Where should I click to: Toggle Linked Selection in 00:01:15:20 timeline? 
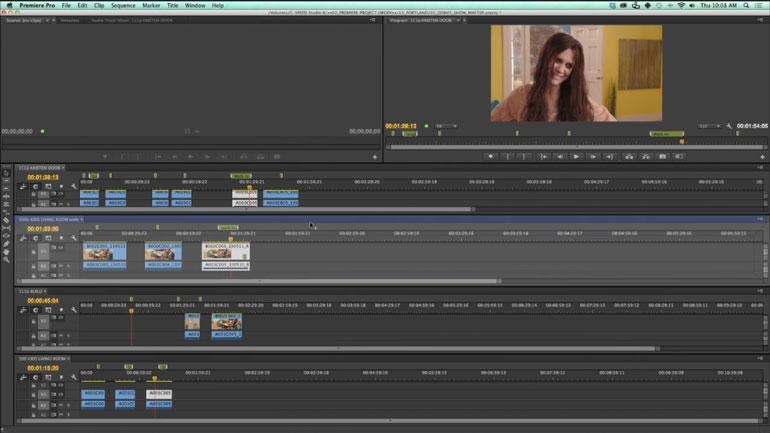[x=48, y=378]
